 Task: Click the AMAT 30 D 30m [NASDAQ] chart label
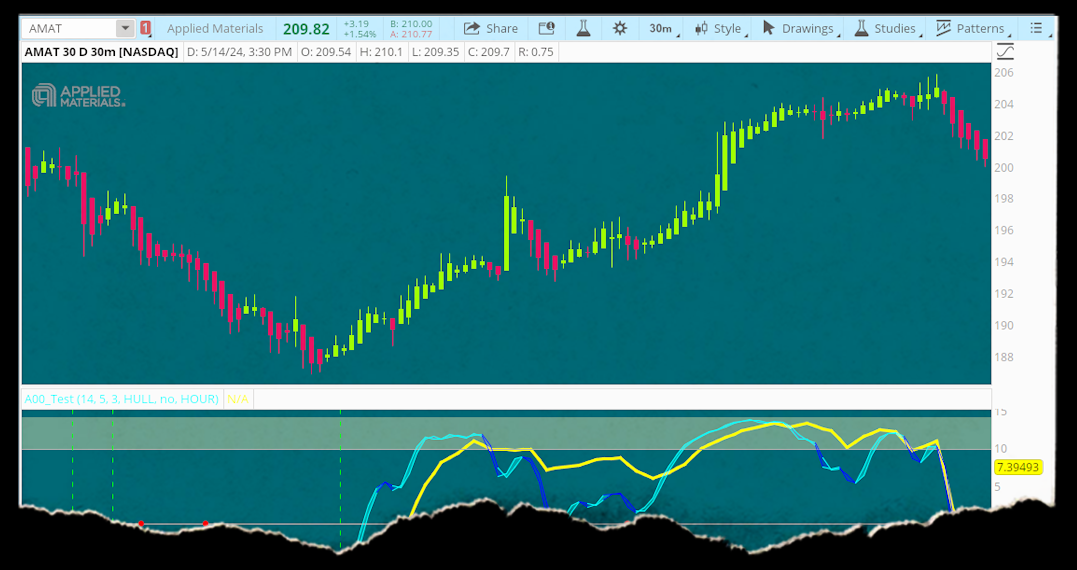coord(102,52)
